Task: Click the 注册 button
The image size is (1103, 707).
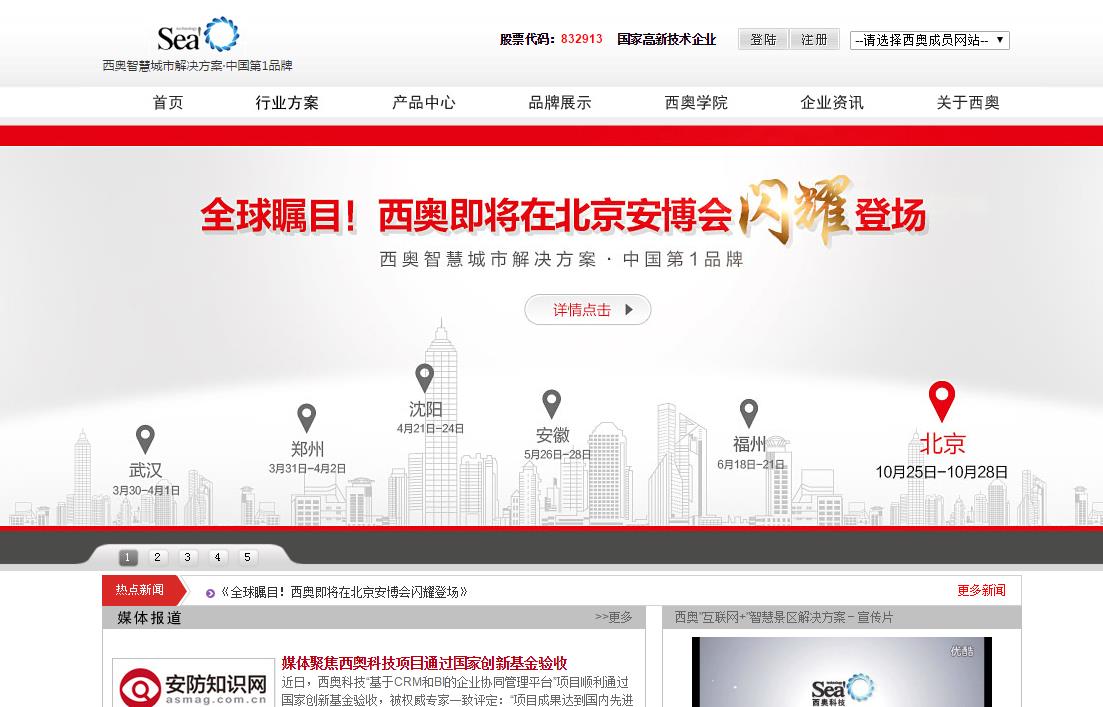Action: (815, 39)
